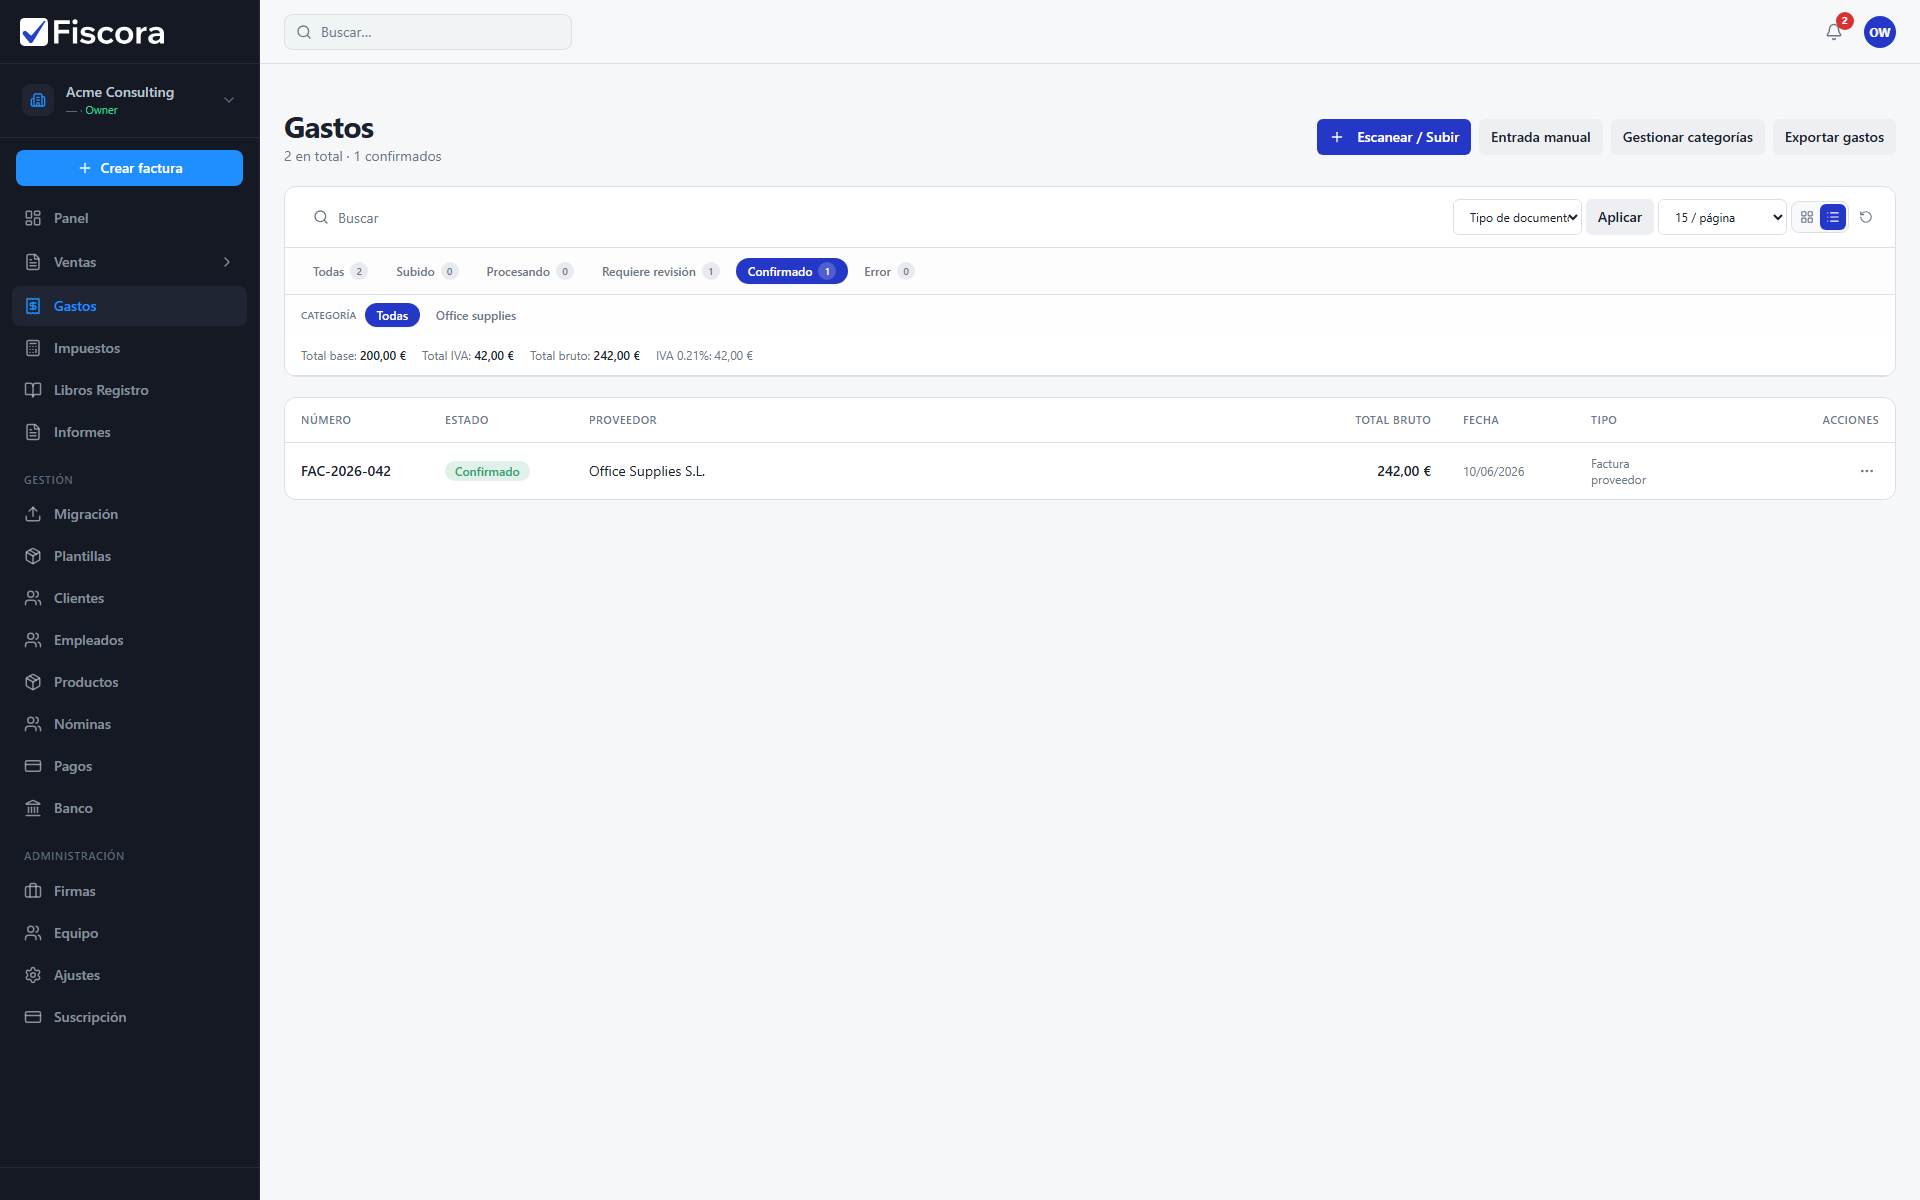1920x1200 pixels.
Task: Expand the Acme Consulting company switcher
Action: coord(229,100)
